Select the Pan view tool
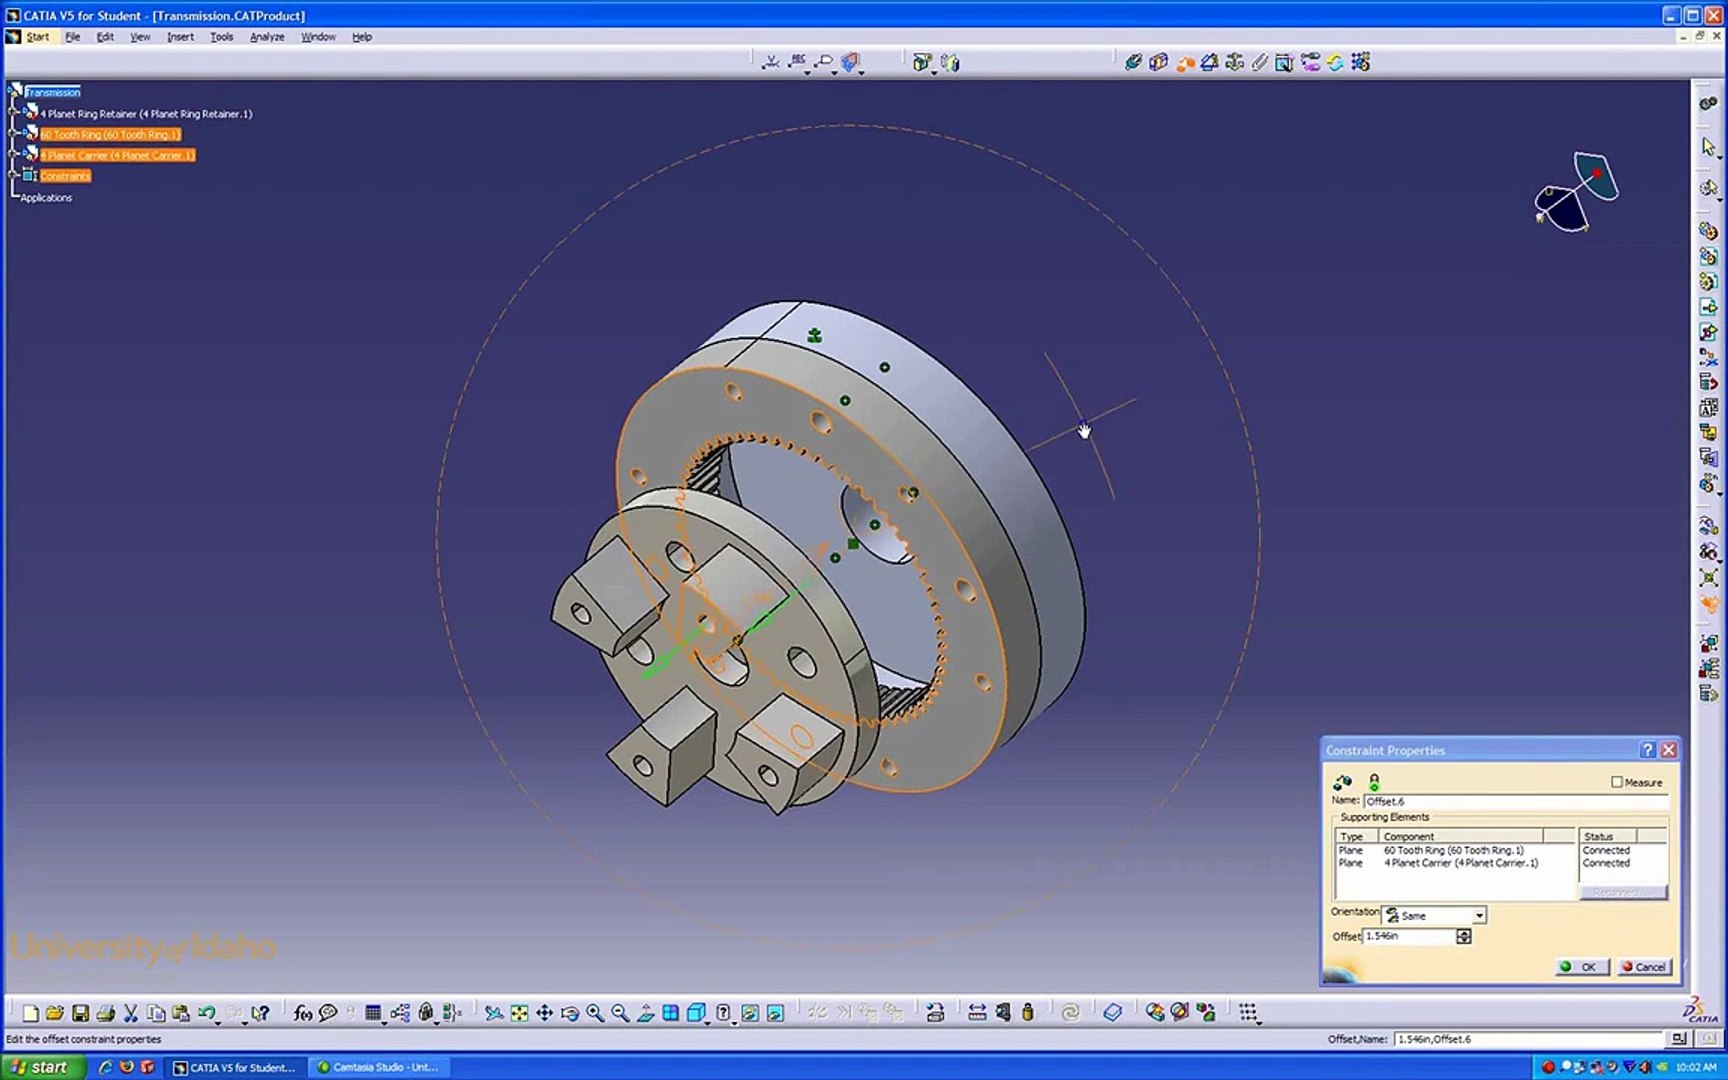Image resolution: width=1728 pixels, height=1080 pixels. coord(544,1013)
